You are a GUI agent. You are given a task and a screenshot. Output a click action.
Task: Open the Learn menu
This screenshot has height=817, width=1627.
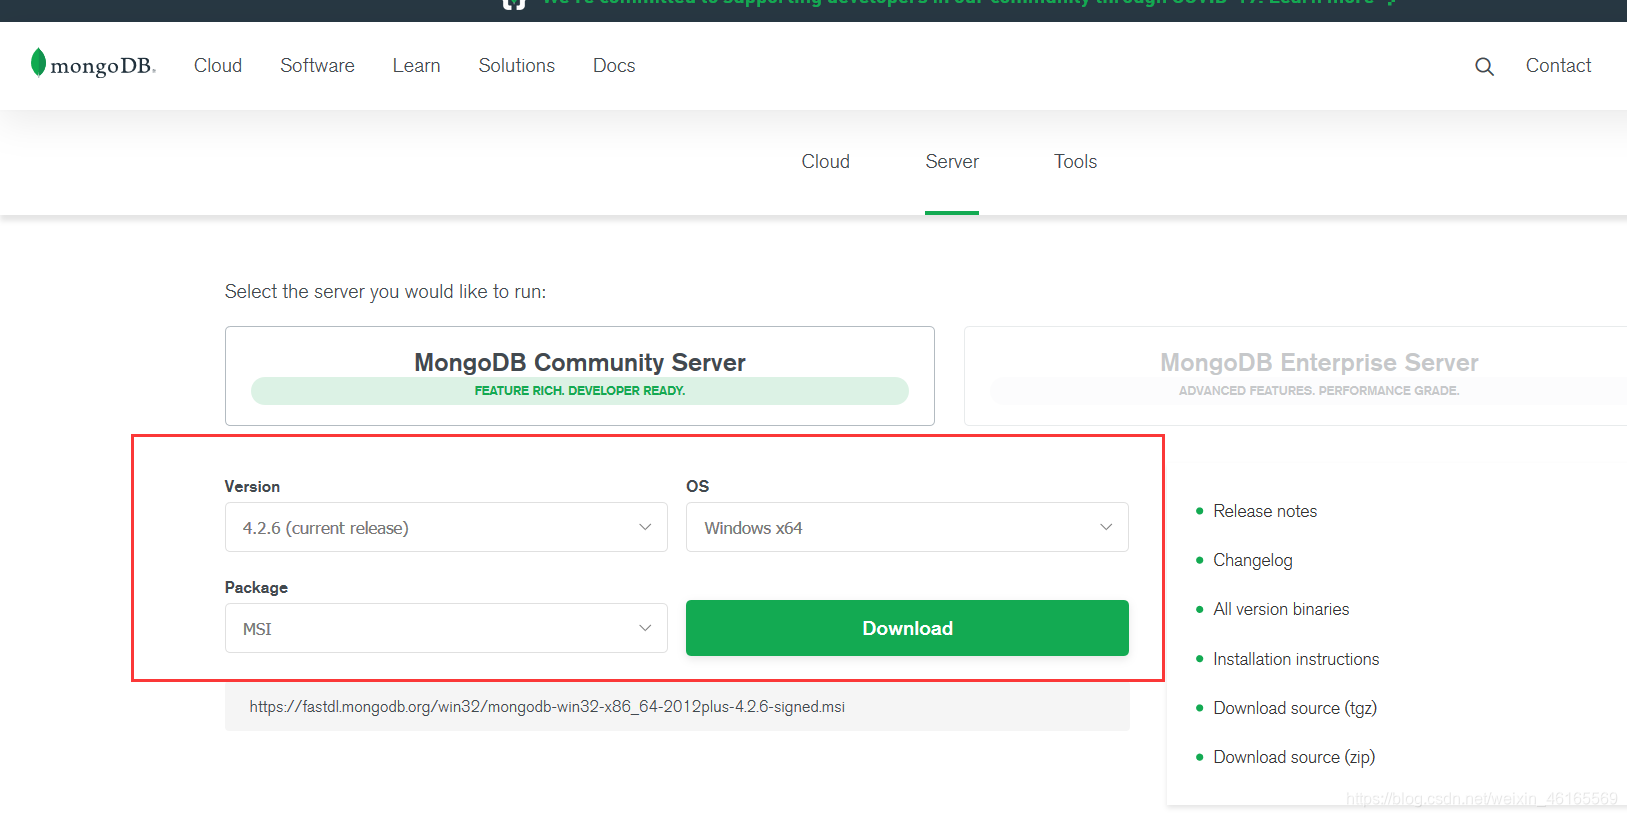[416, 65]
